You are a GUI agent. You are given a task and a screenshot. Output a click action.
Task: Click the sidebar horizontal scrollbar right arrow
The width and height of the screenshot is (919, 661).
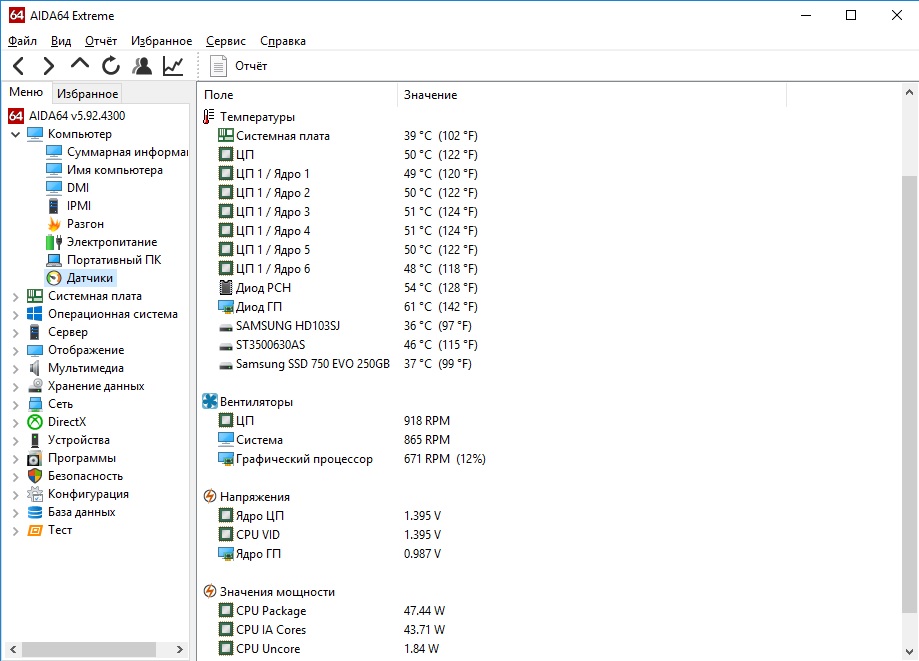(x=179, y=649)
